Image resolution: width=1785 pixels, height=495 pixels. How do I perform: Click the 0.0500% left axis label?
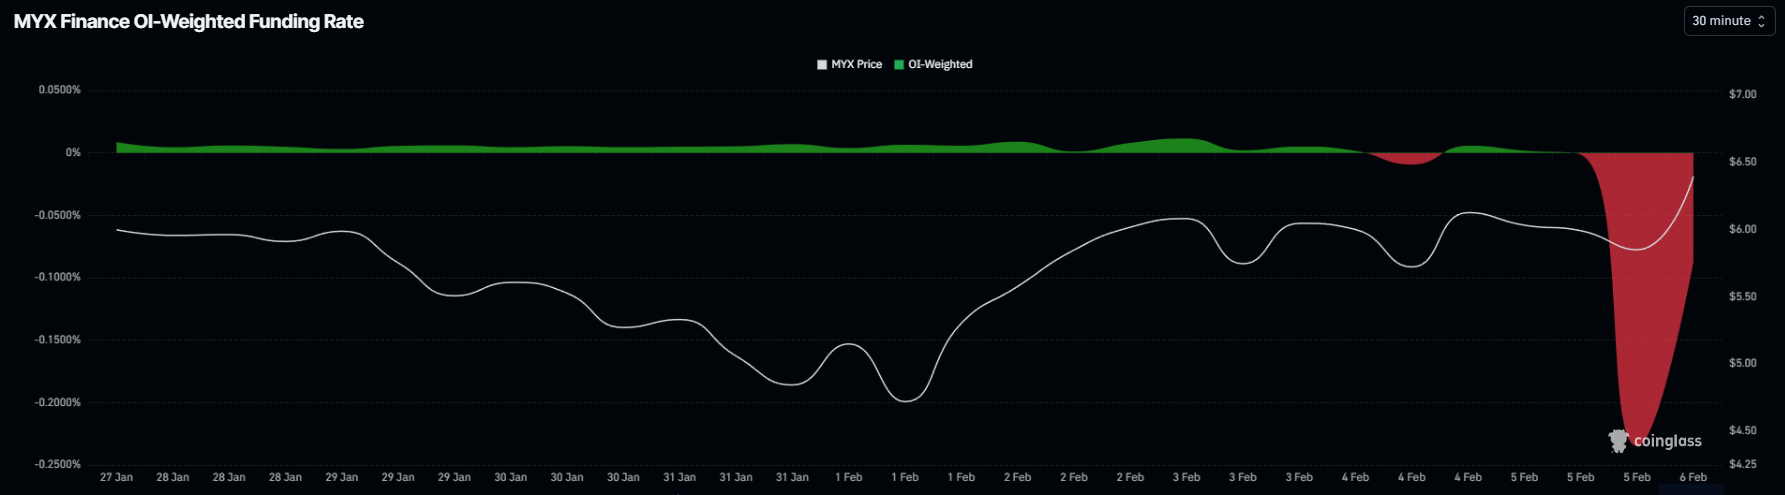click(60, 90)
